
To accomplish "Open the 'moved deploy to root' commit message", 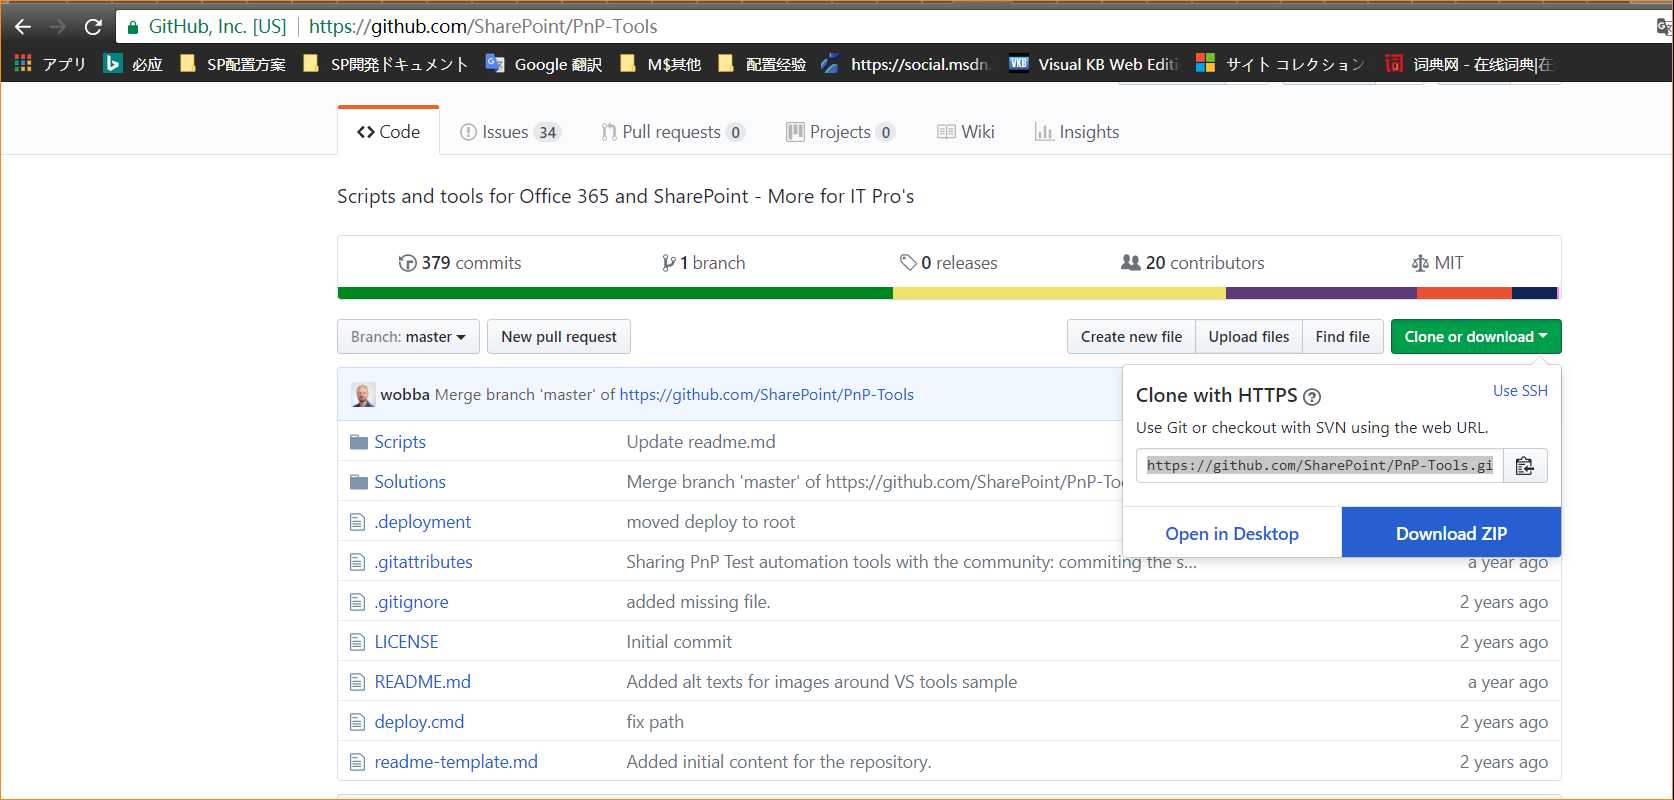I will click(x=711, y=522).
